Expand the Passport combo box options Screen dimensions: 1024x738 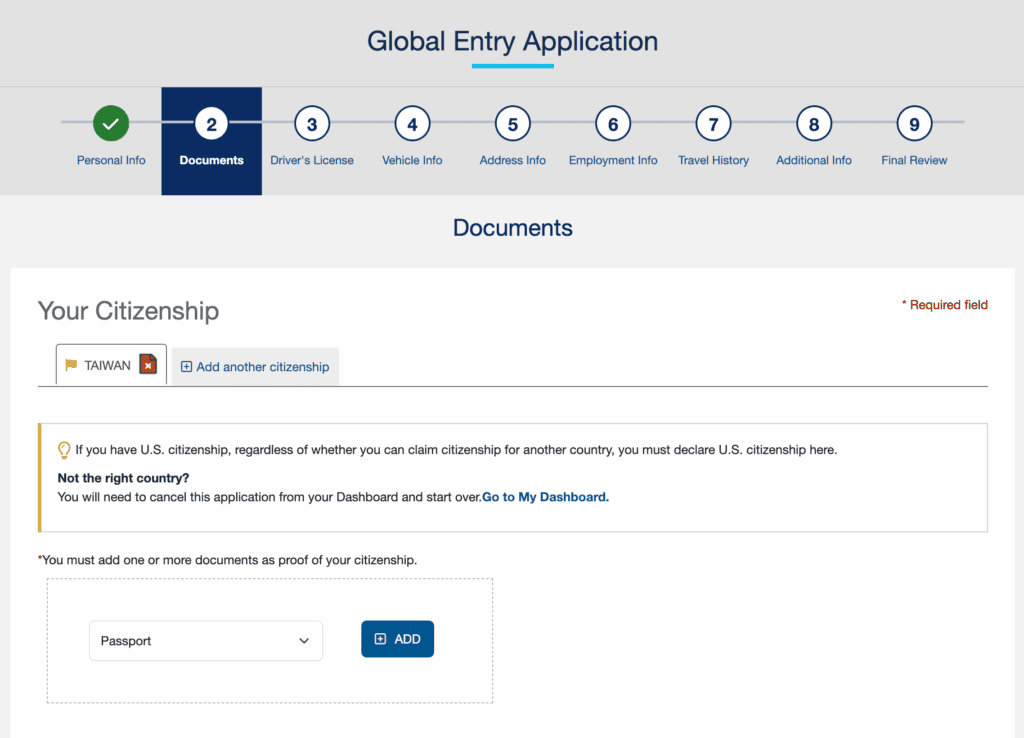coord(205,640)
